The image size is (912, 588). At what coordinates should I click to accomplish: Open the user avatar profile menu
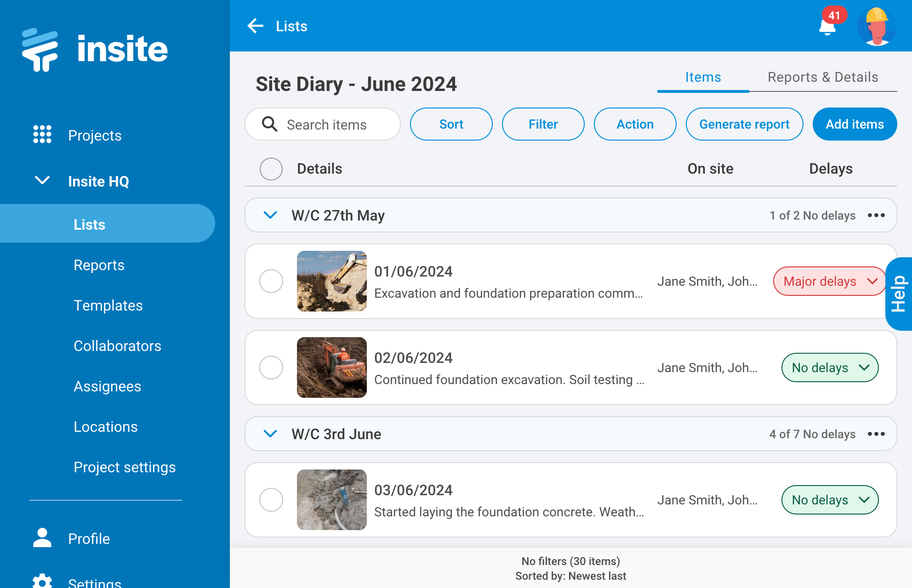(876, 26)
